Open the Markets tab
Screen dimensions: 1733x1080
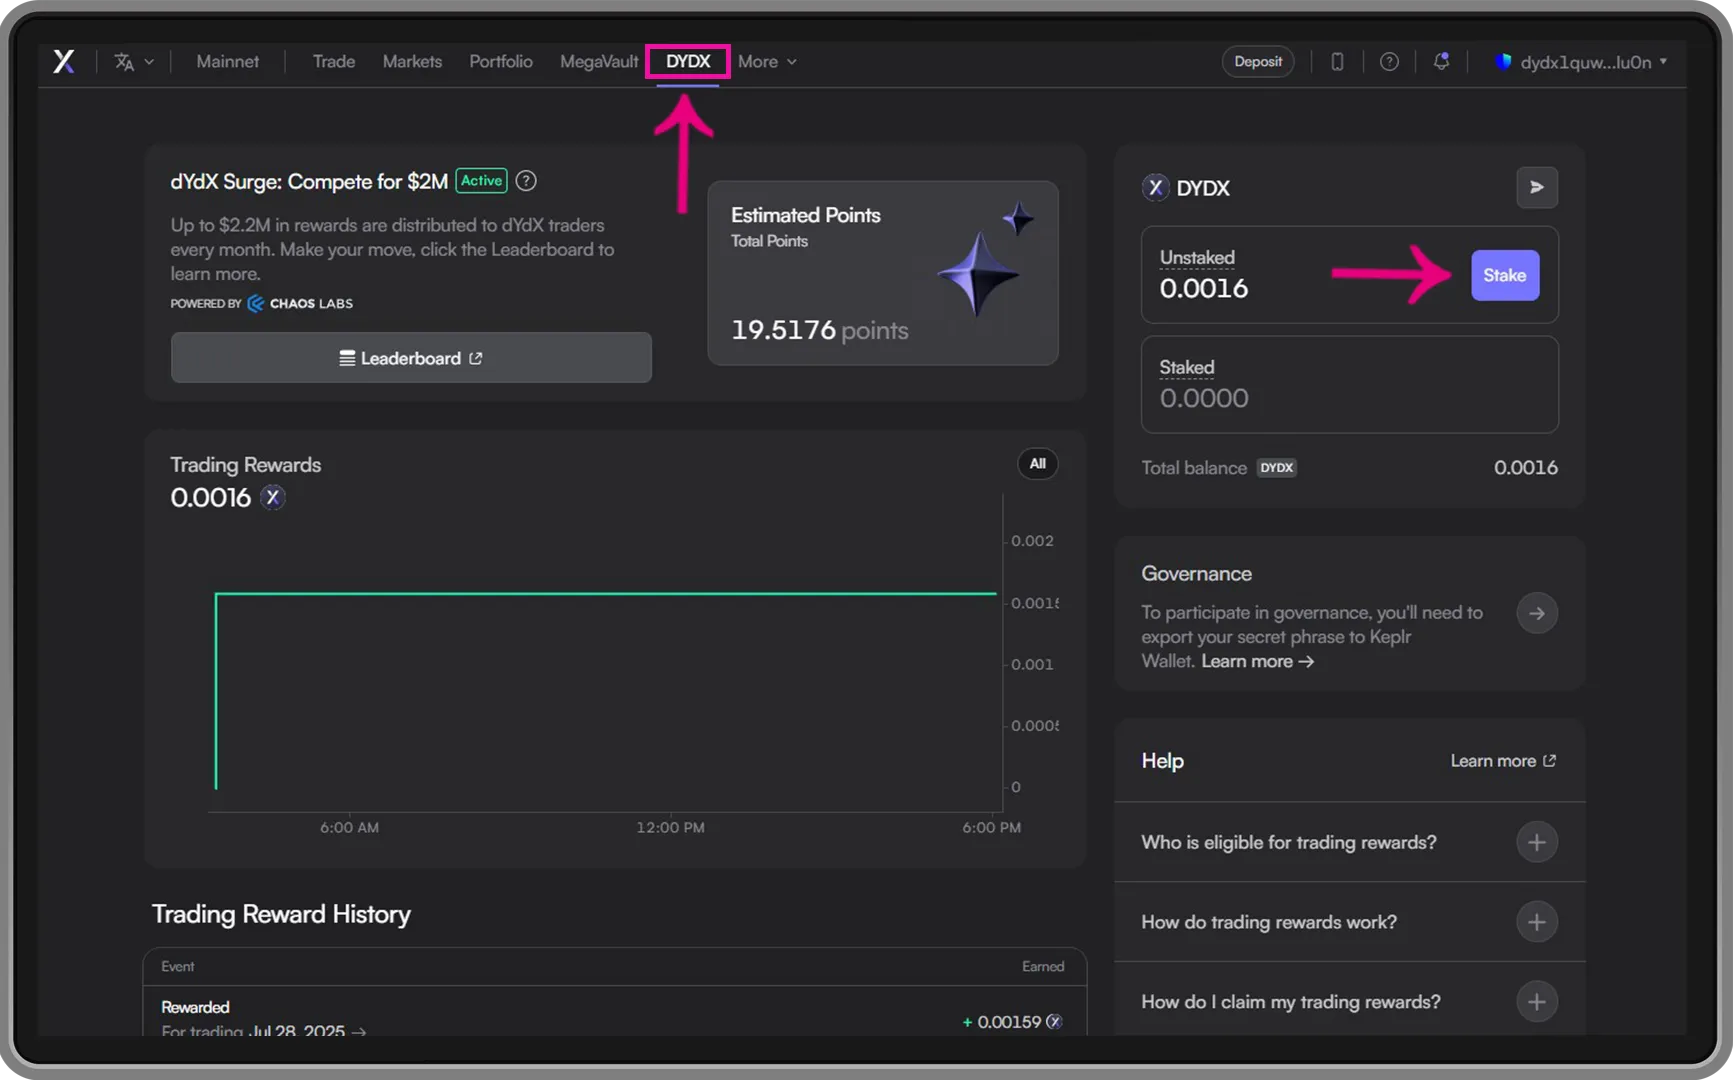pyautogui.click(x=412, y=61)
